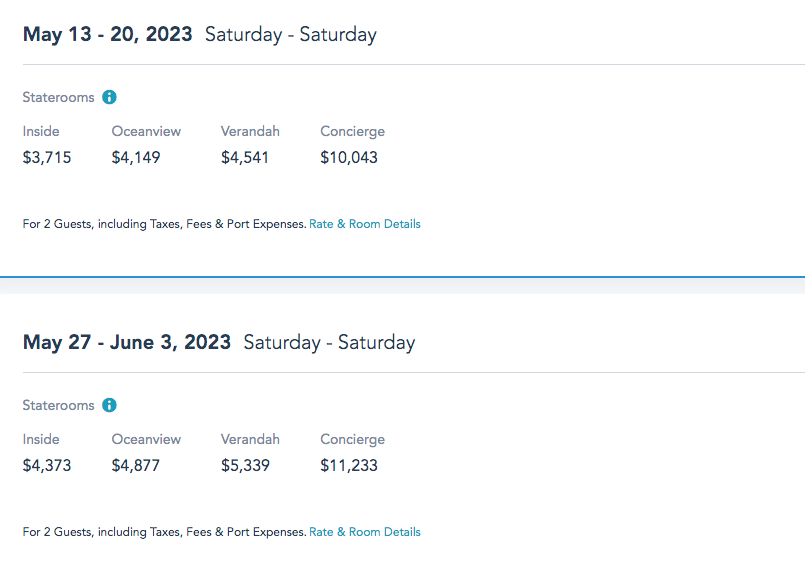Click Staterooms label under May 27 - June 3
Screen dimensions: 805x572
click(58, 405)
